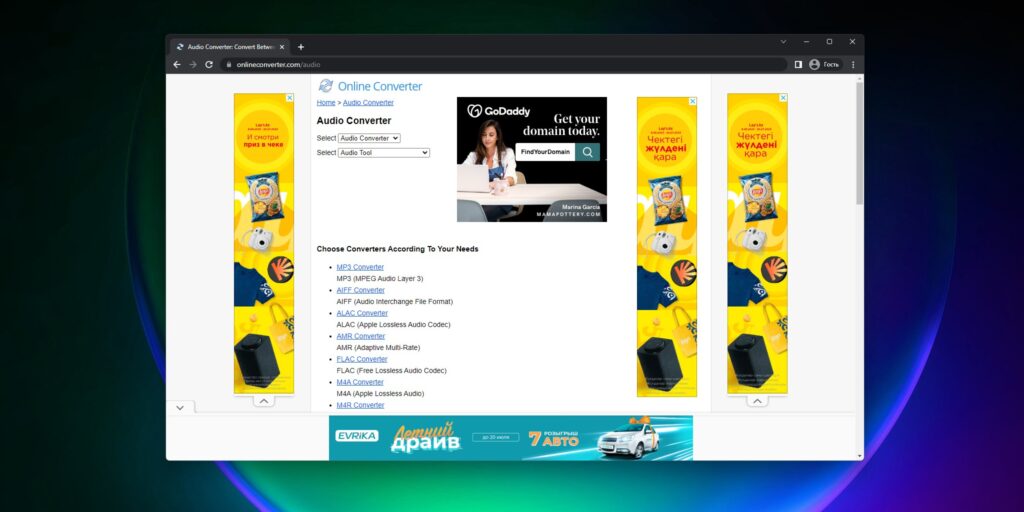Click the left Lay's ad banner image
The width and height of the screenshot is (1024, 512).
(x=264, y=244)
